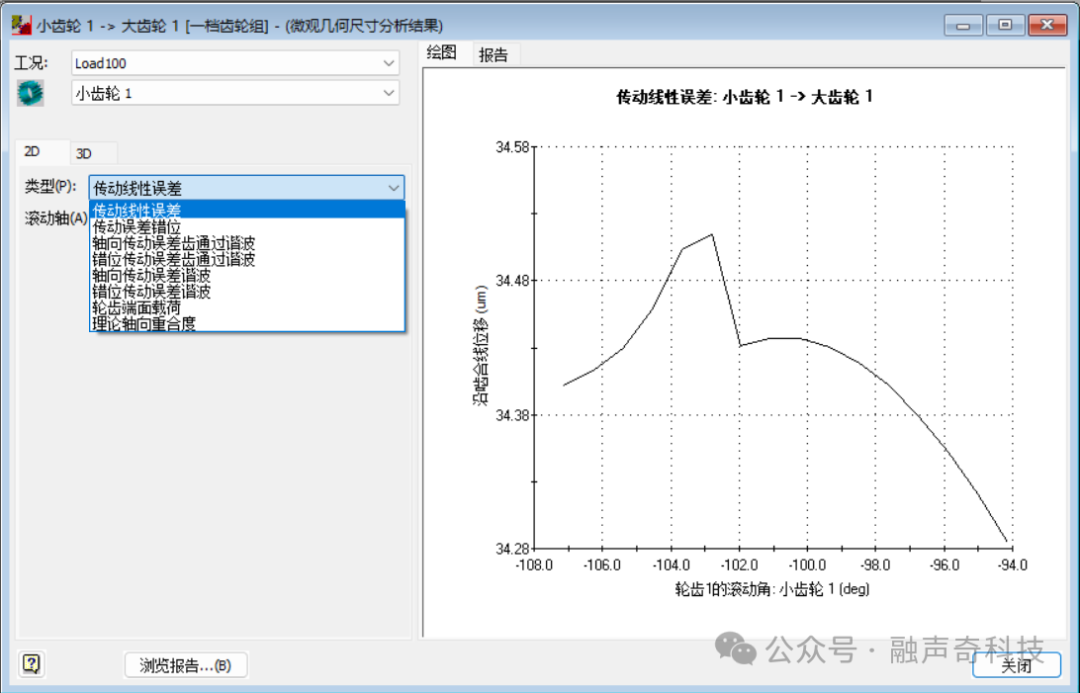The height and width of the screenshot is (693, 1080).
Task: Click the 浏览报告...(B) button
Action: pos(185,665)
